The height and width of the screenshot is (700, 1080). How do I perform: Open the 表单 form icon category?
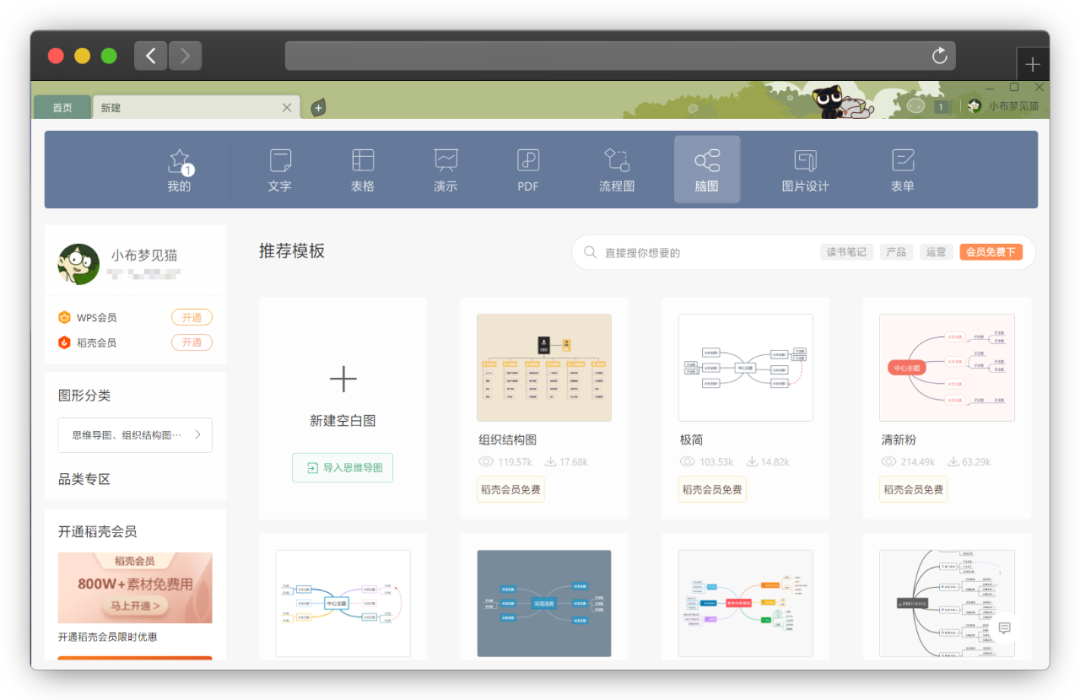903,169
